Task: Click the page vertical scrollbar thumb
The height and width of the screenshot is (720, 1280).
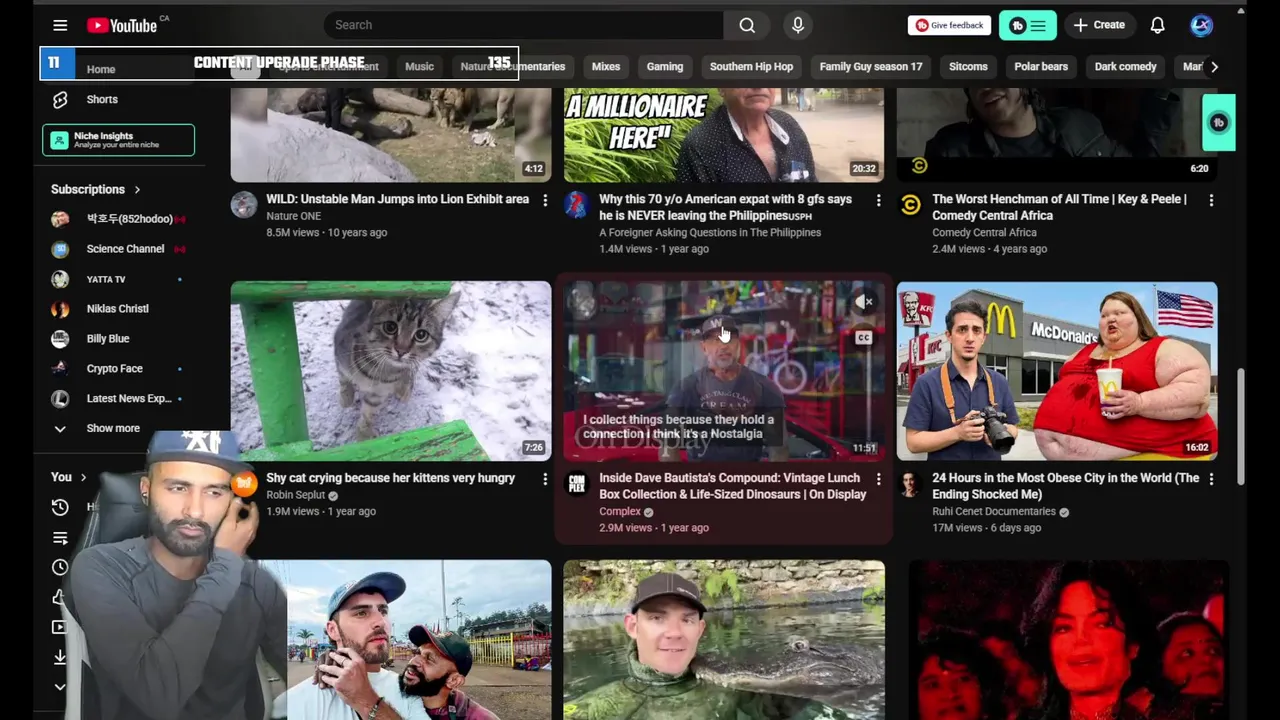Action: coord(1241,425)
